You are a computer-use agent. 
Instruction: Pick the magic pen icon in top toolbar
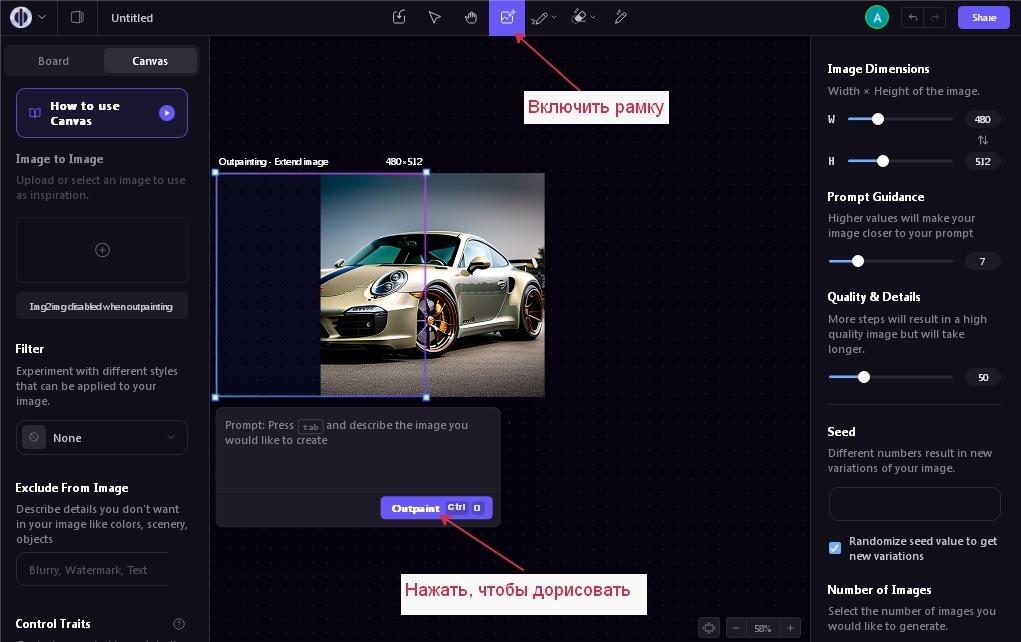(x=620, y=17)
